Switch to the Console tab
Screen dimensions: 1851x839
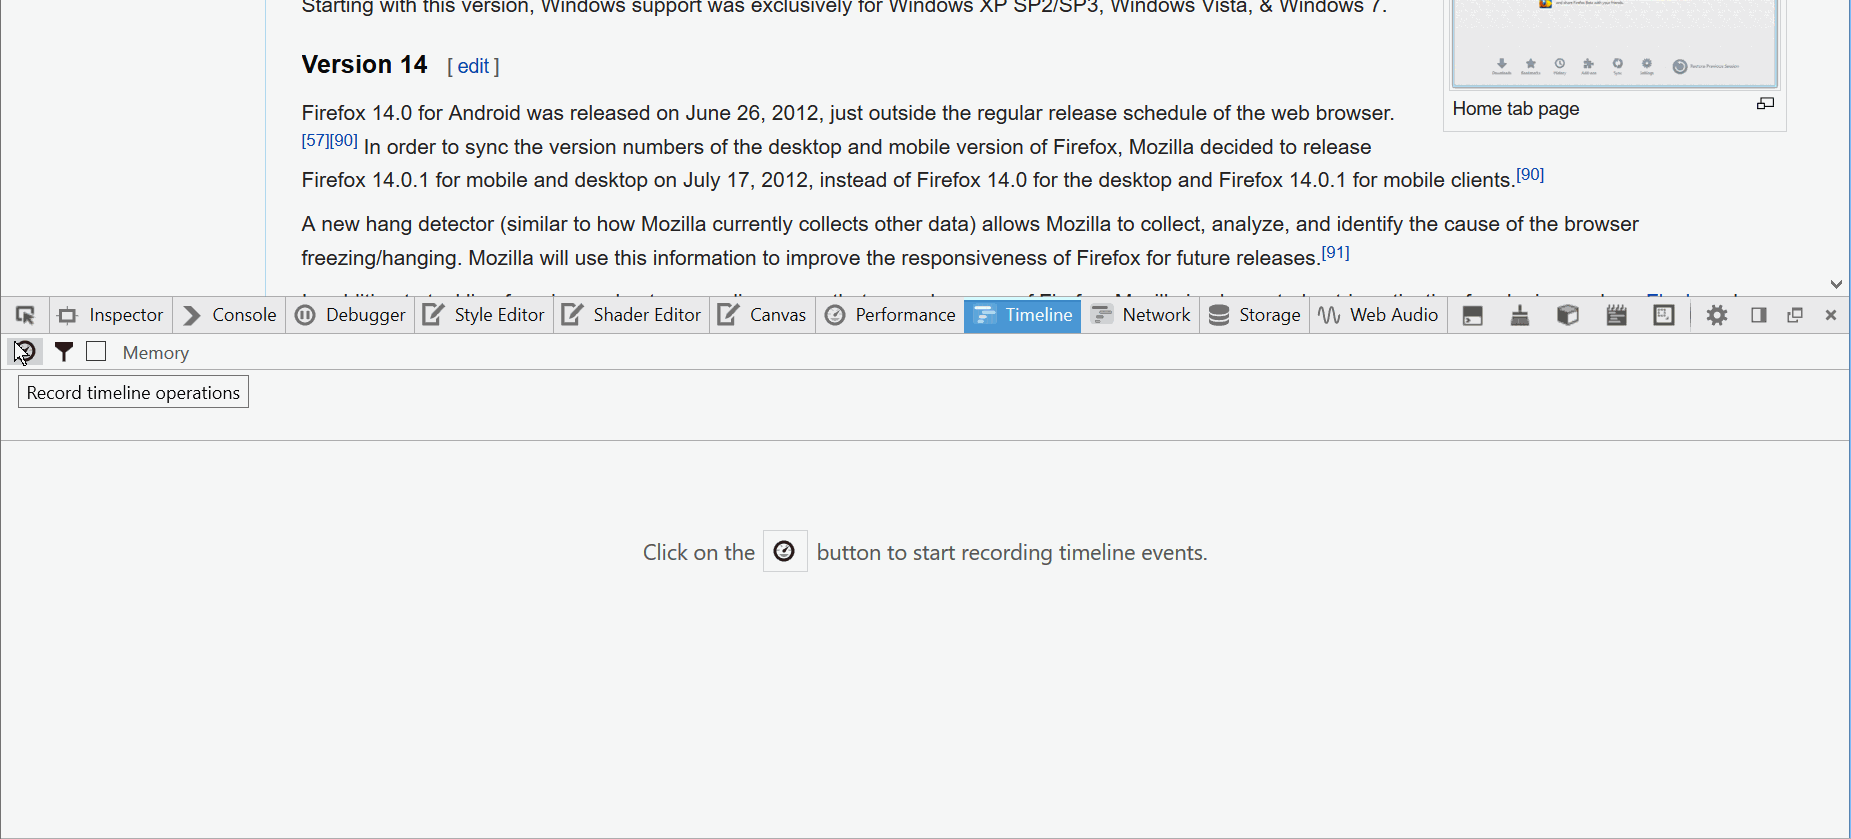230,315
